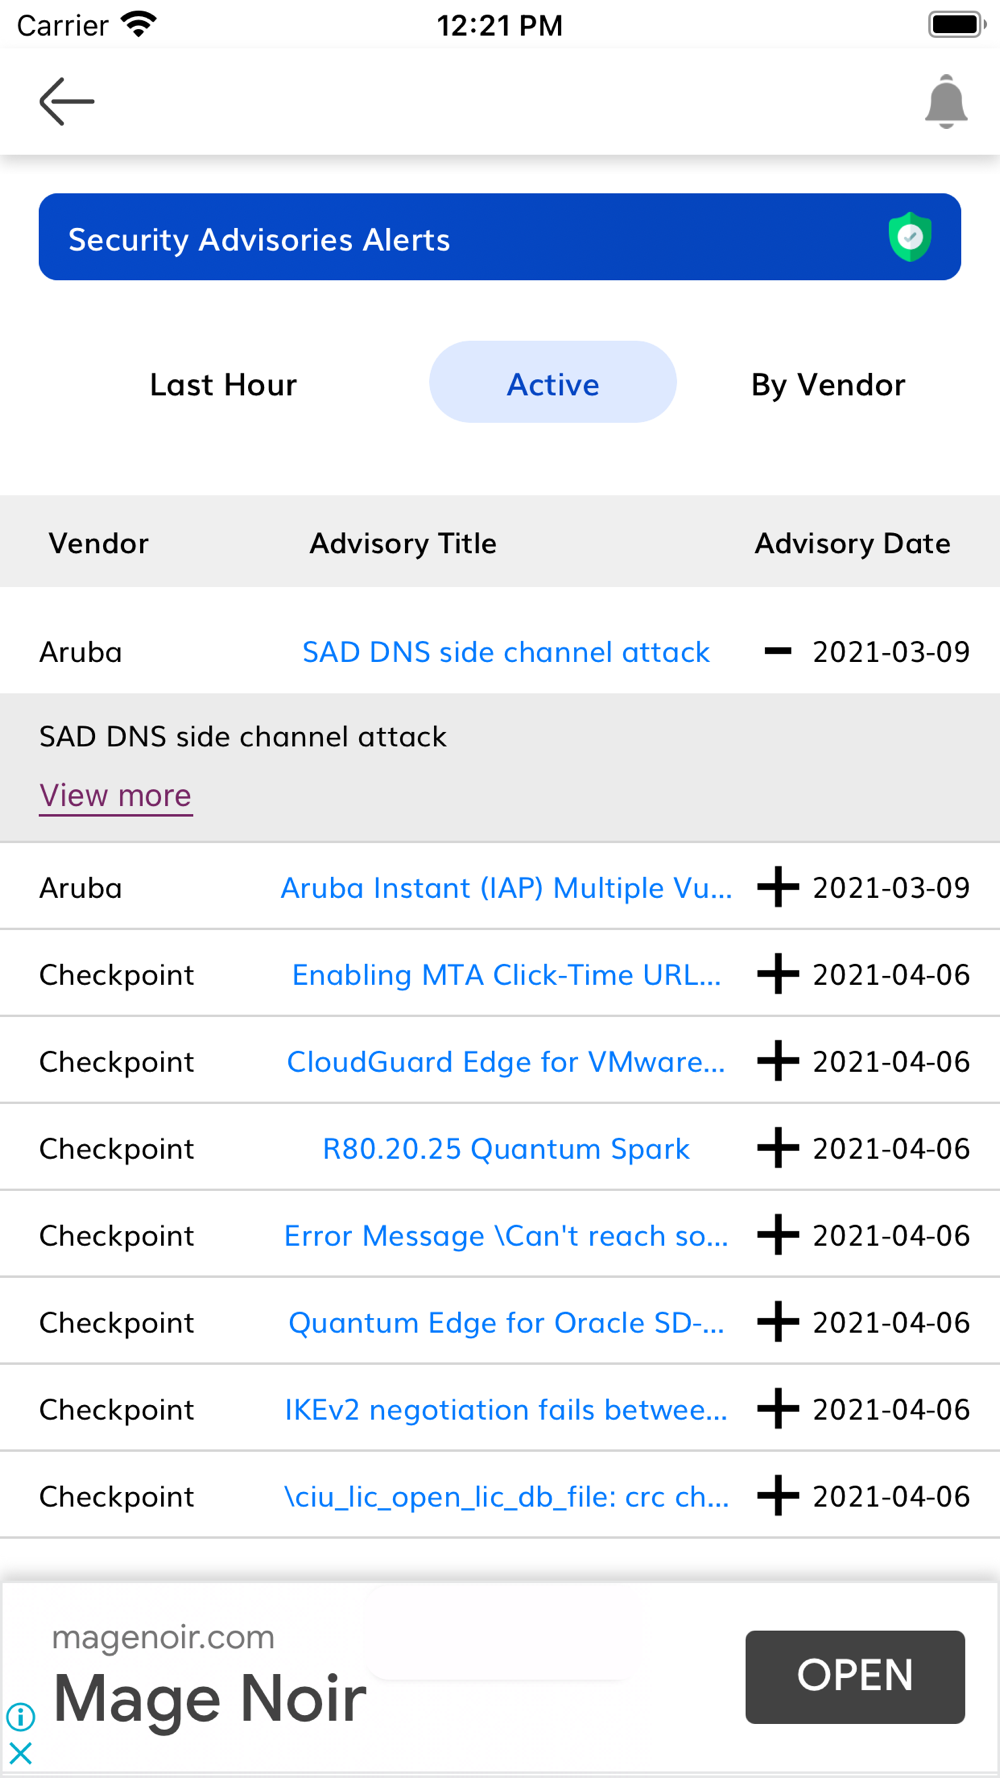Tap the green shield check icon
Screen dimensions: 1000x1778
(910, 237)
